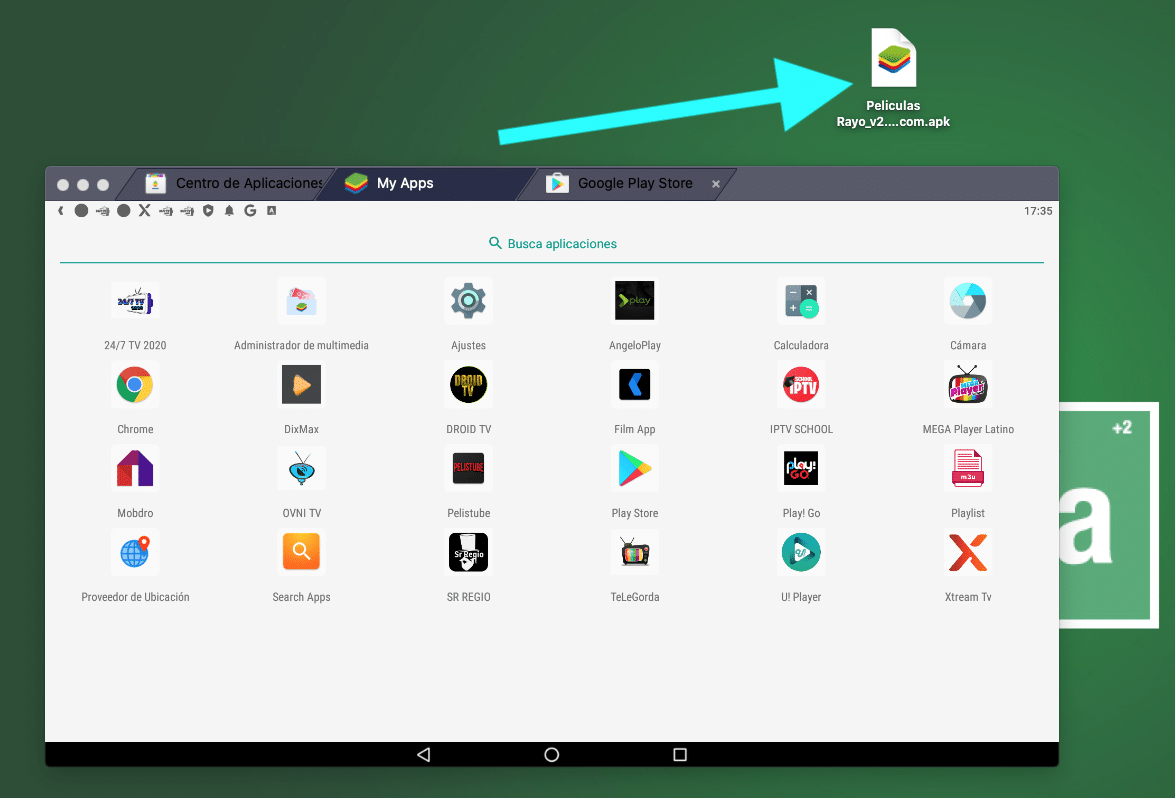Close the Google Play Store tab
The height and width of the screenshot is (798, 1175).
(x=715, y=184)
